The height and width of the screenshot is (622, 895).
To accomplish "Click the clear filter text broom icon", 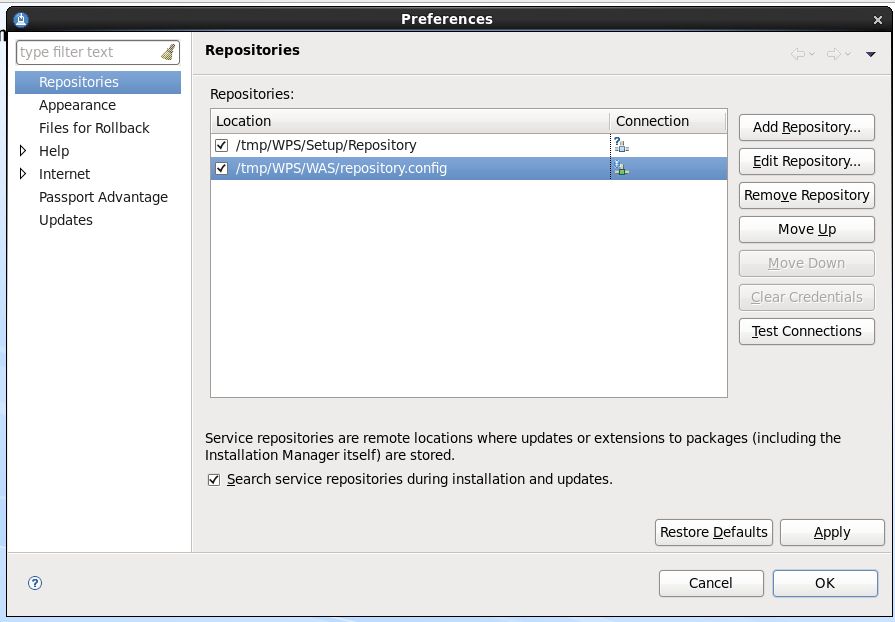I will (167, 52).
